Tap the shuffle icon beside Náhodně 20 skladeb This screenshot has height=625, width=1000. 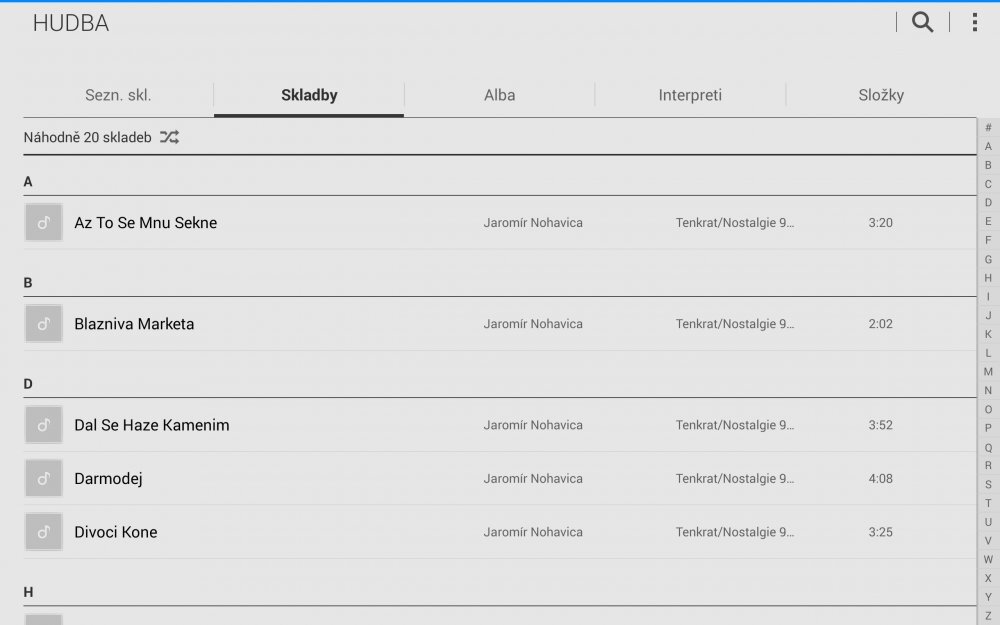click(169, 137)
